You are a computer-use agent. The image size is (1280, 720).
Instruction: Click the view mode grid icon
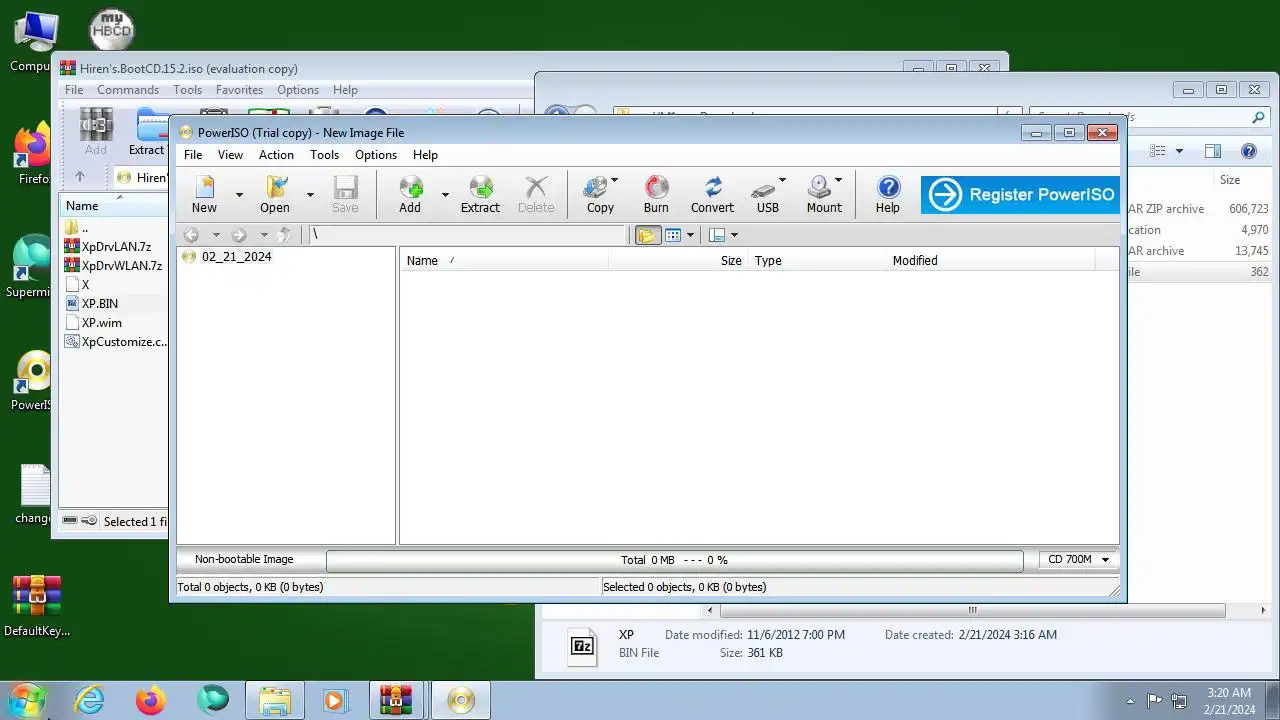673,235
